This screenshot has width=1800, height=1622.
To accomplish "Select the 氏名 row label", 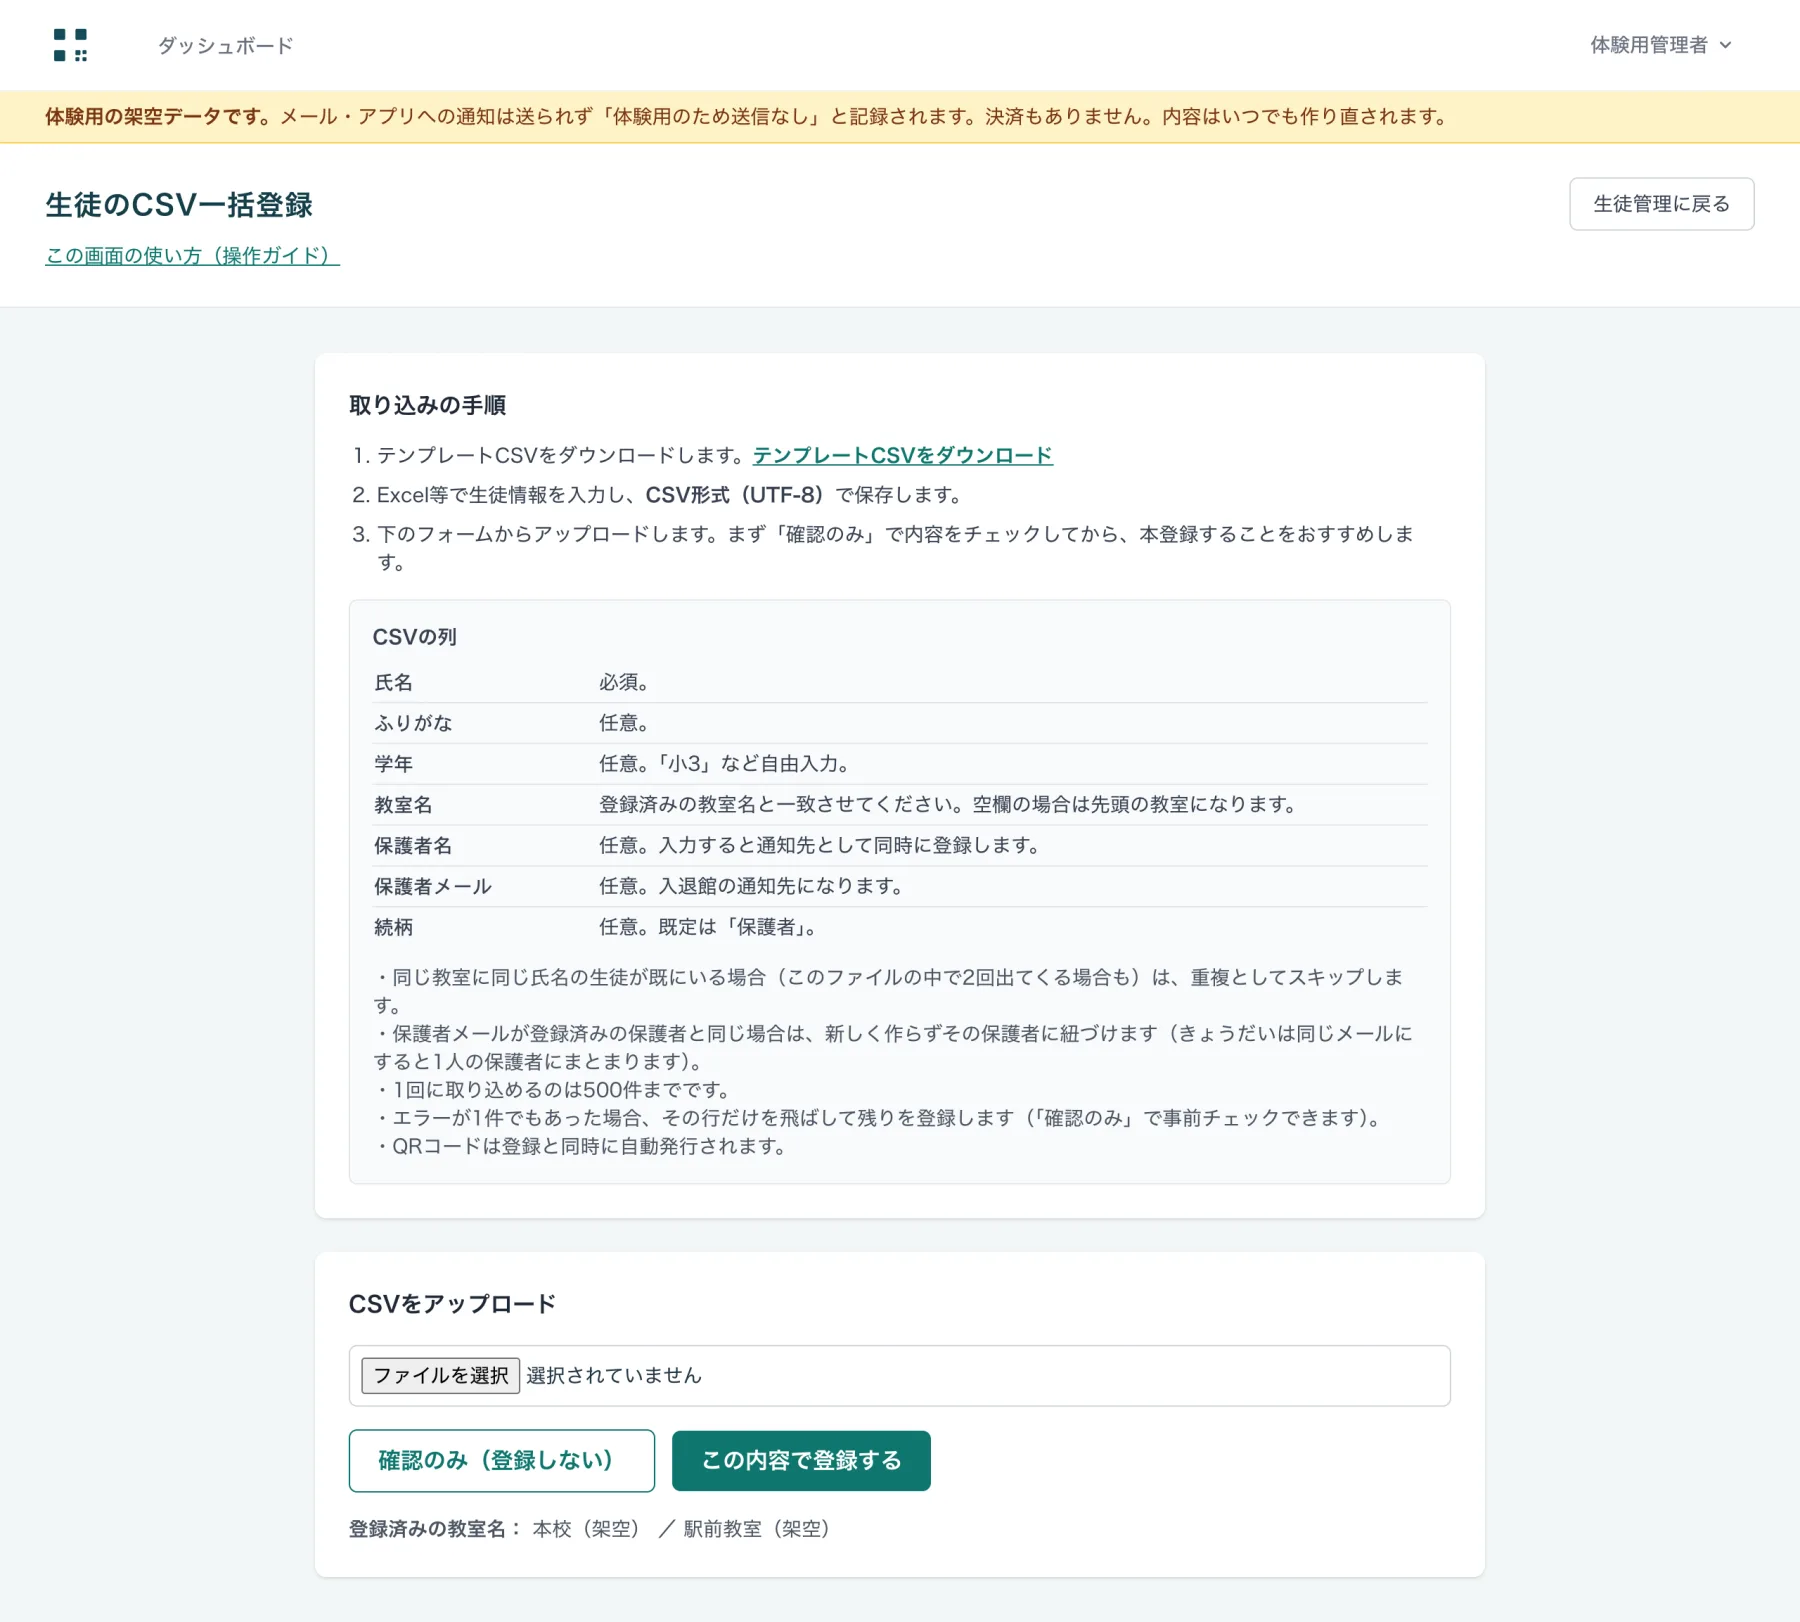I will click(x=393, y=683).
